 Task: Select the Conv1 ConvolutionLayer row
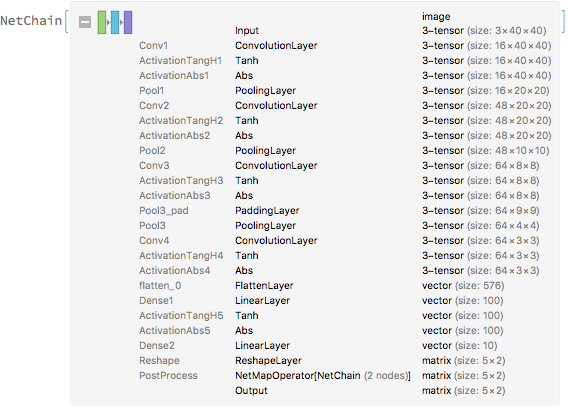[x=345, y=46]
